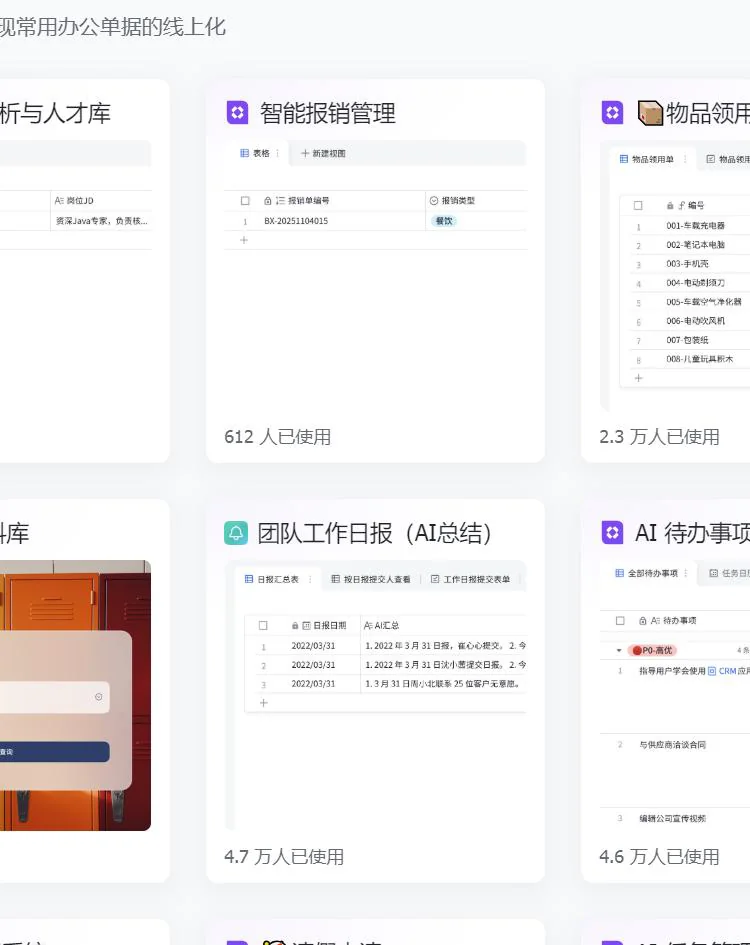
Task: Click to-do row 编辑公司宣传视频
Action: 672,818
